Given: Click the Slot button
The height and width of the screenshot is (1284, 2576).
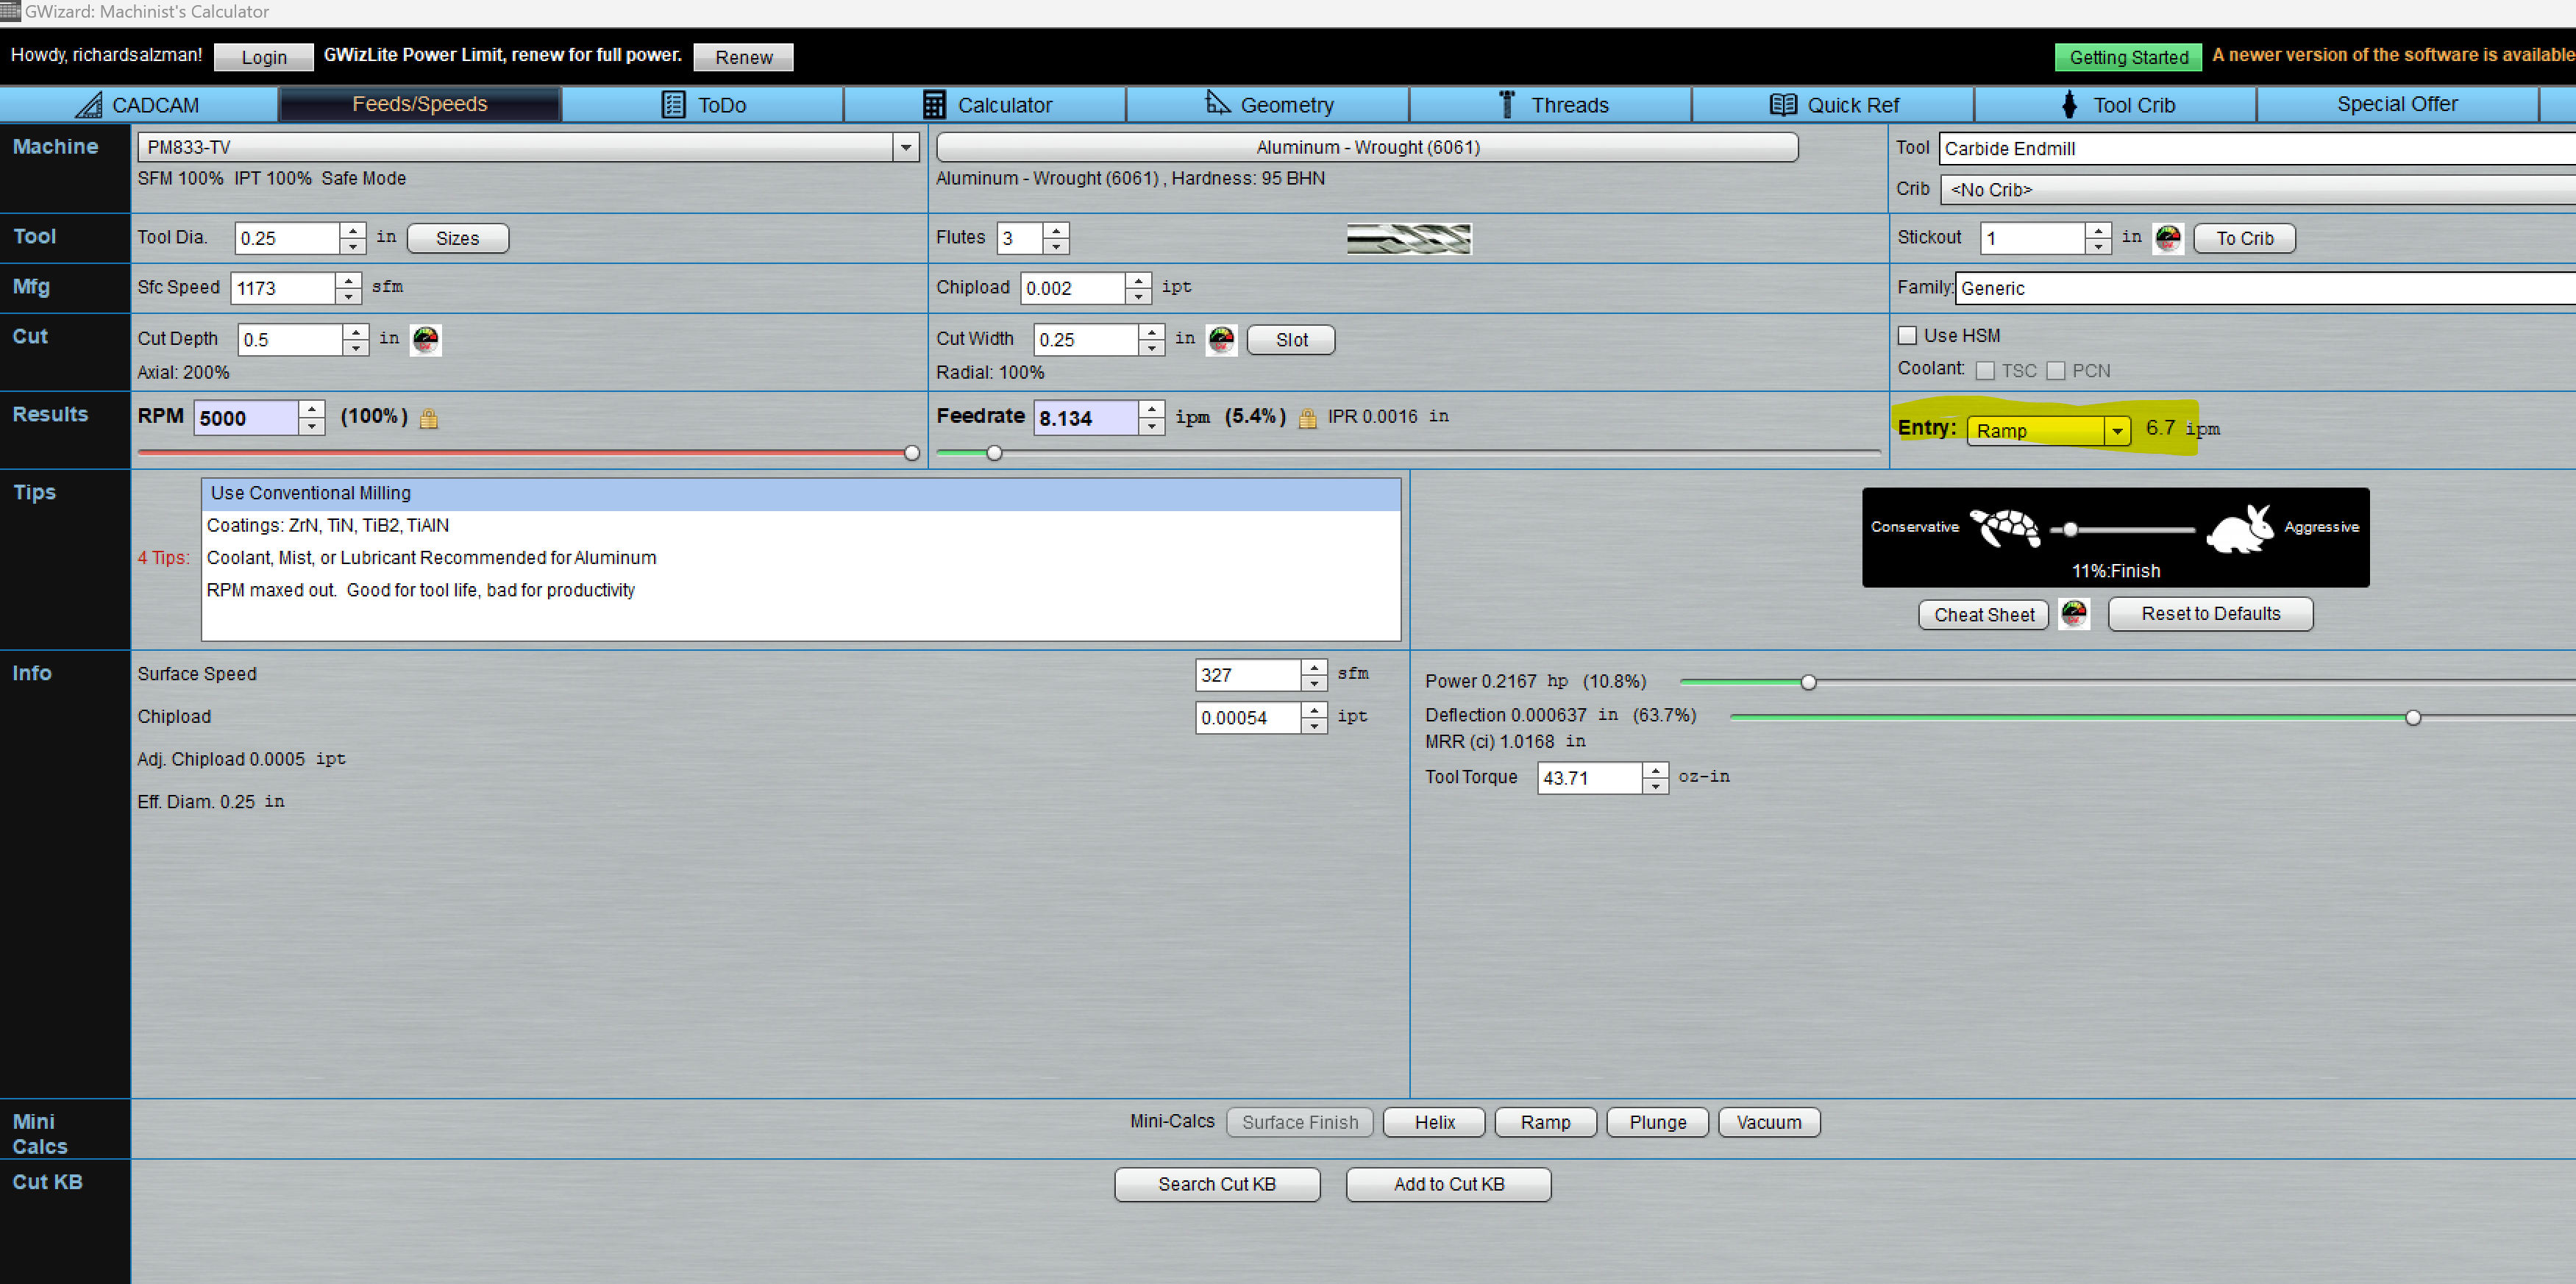Looking at the screenshot, I should 1290,340.
